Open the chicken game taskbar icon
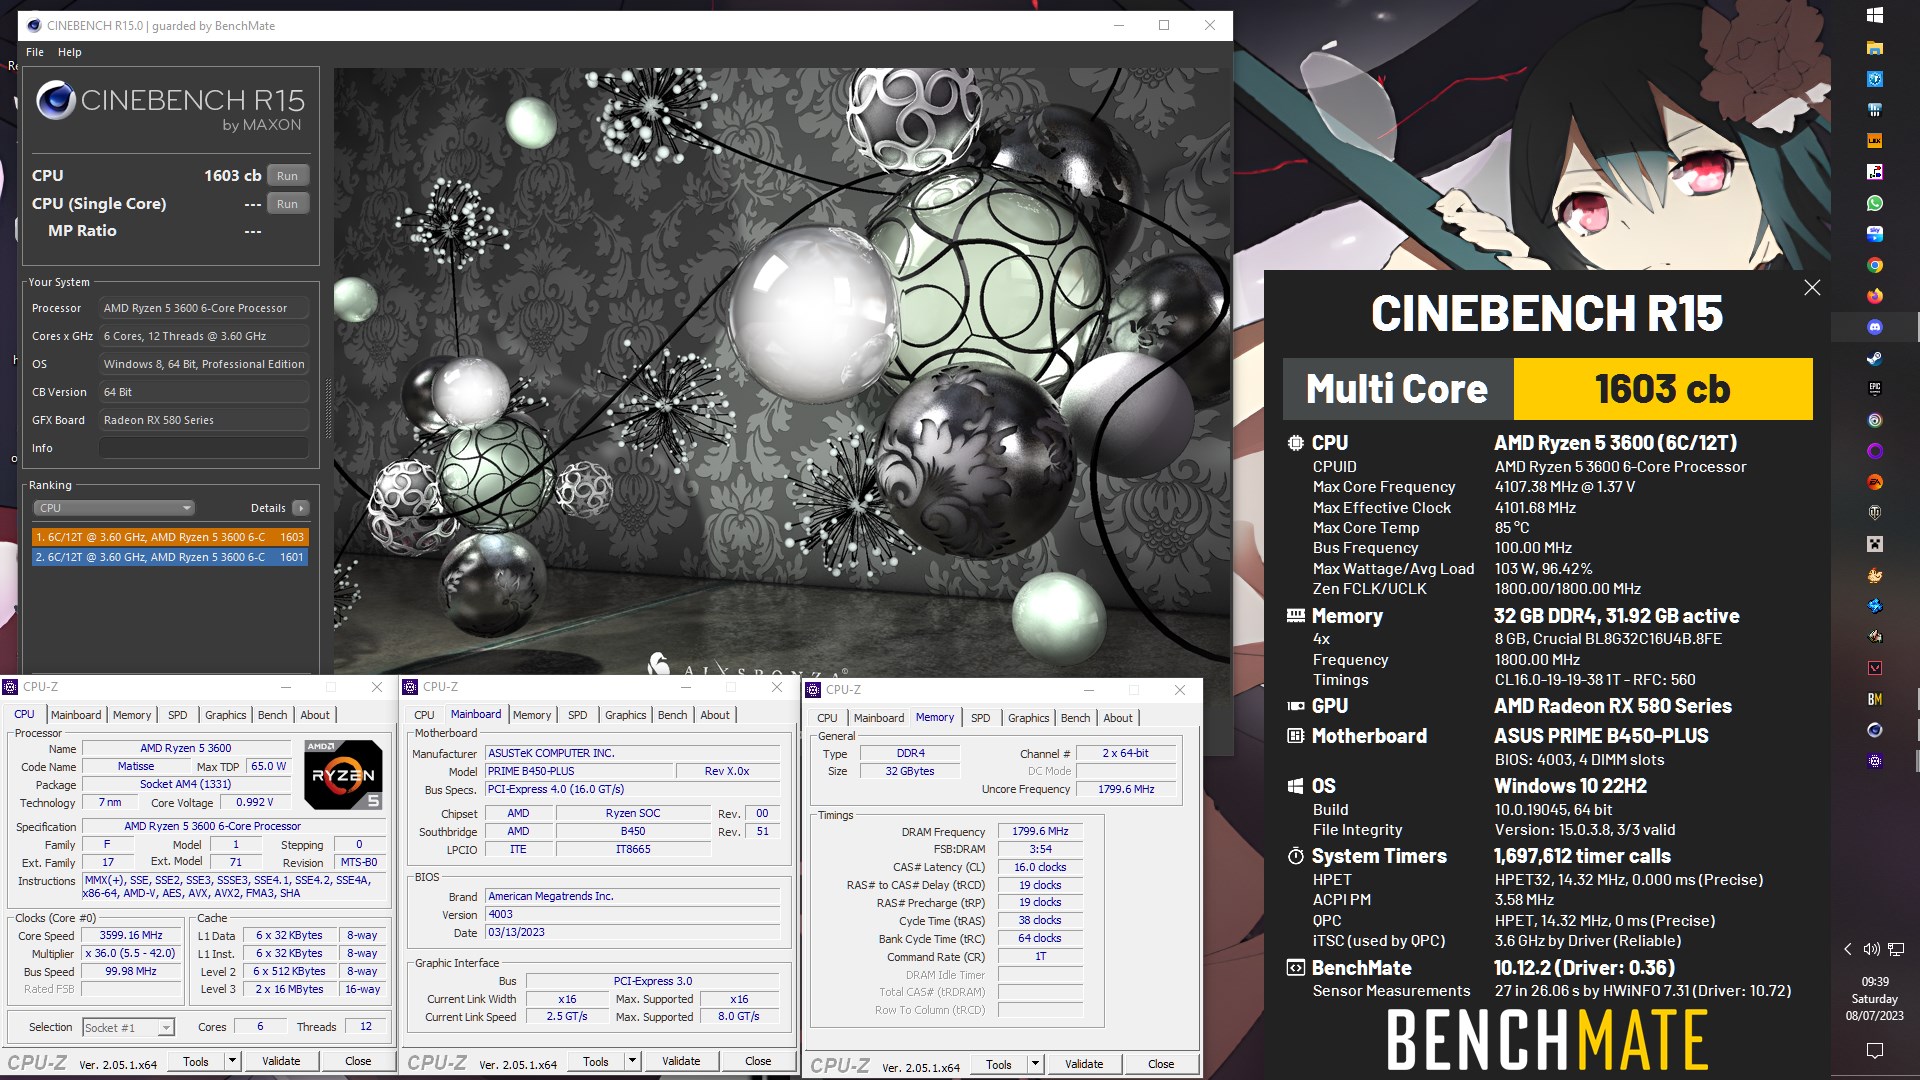Image resolution: width=1920 pixels, height=1080 pixels. 1875,575
